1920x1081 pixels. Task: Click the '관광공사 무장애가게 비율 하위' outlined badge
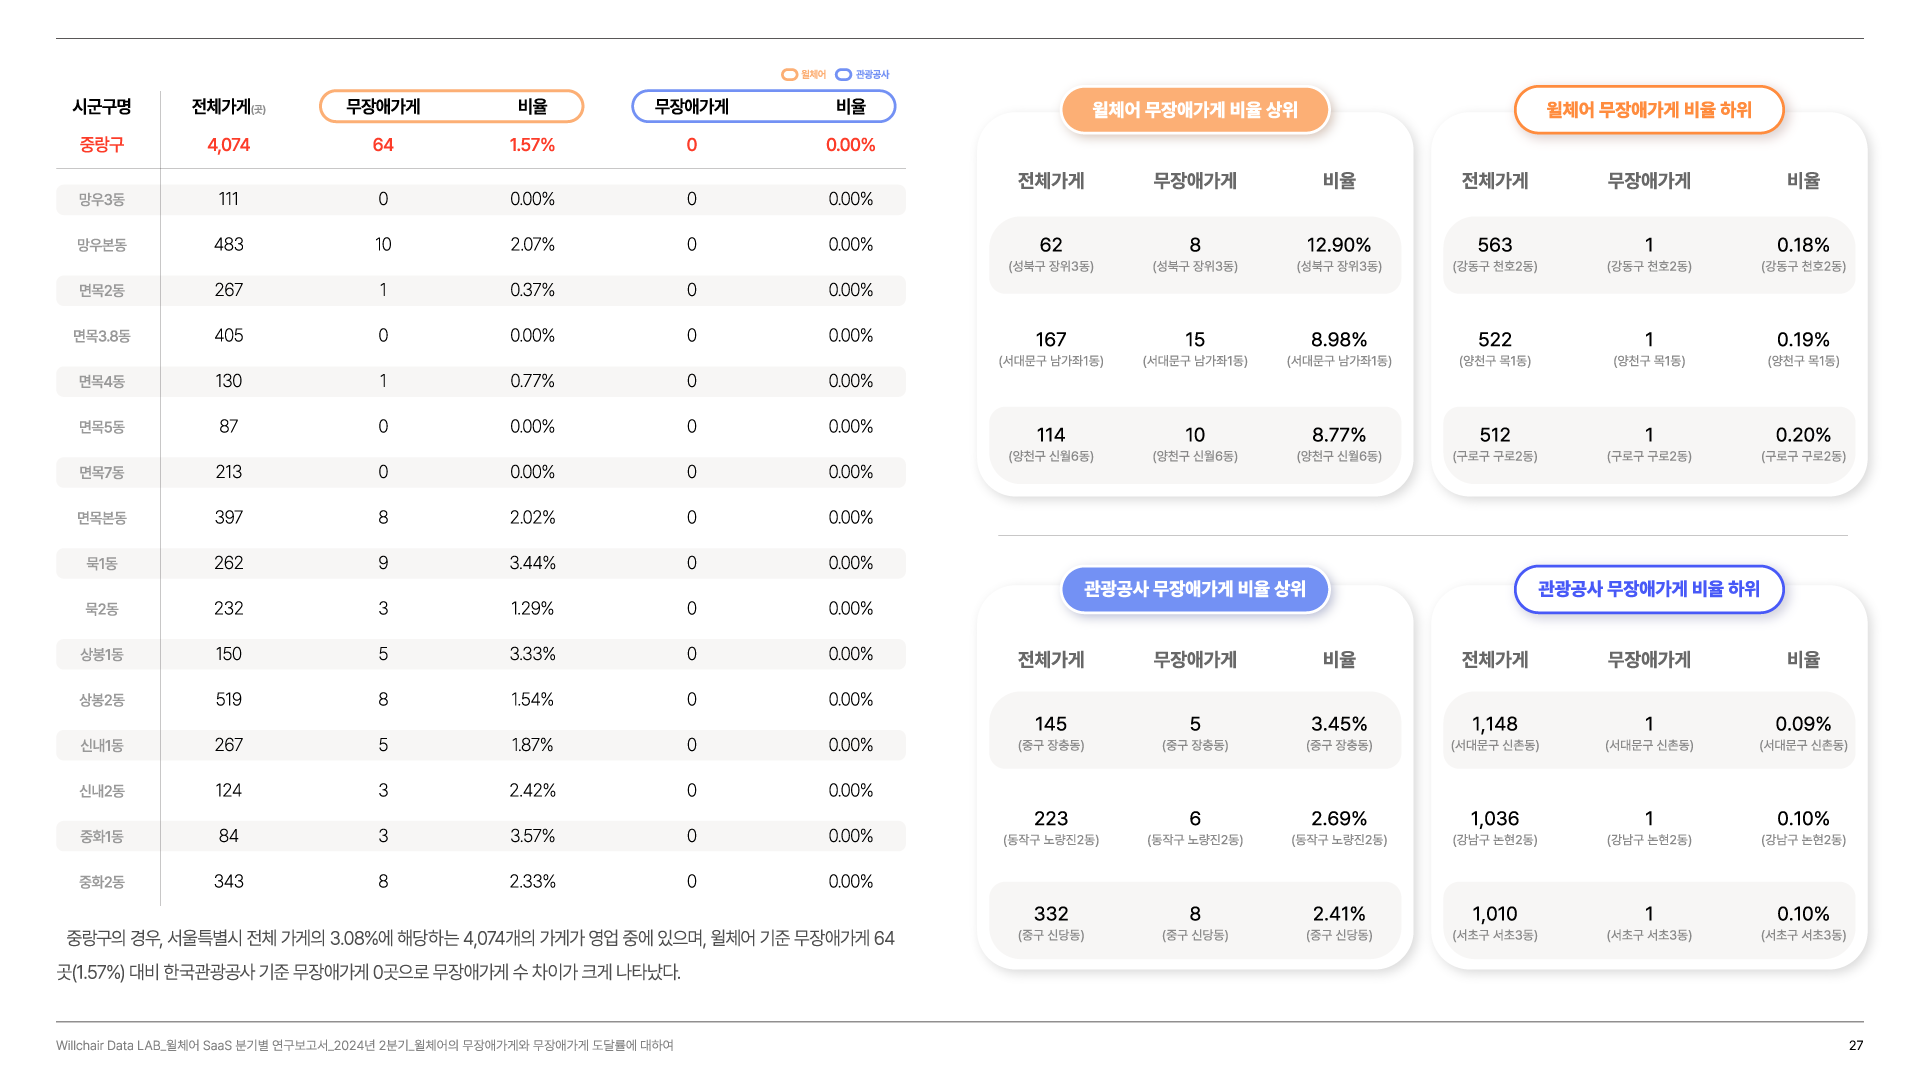tap(1648, 589)
